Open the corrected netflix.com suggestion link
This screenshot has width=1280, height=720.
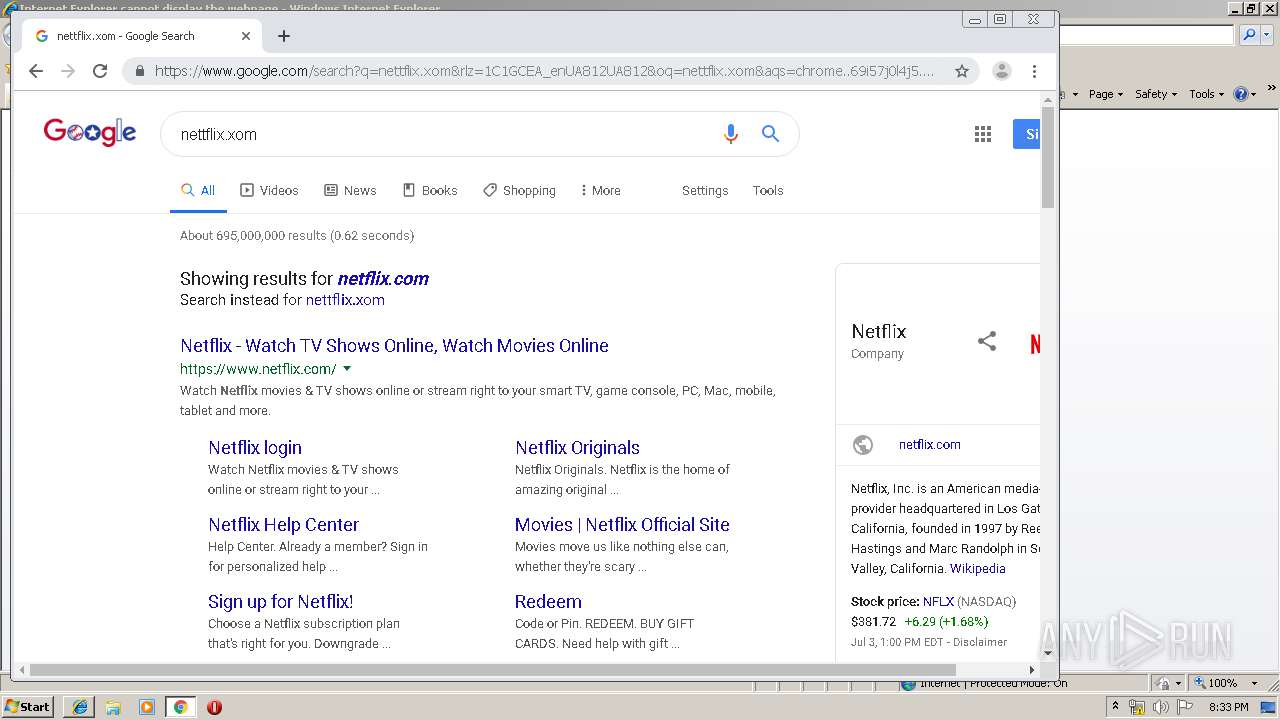[383, 278]
